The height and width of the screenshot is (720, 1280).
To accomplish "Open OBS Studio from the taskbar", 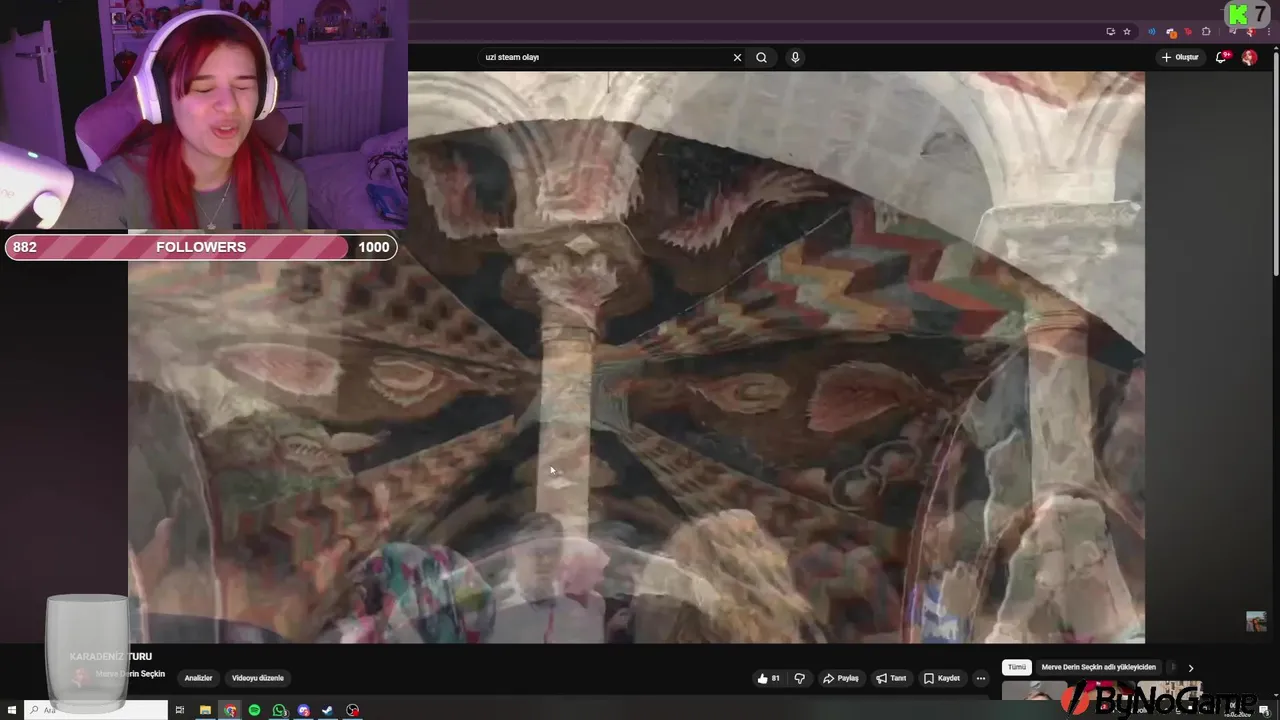I will click(352, 710).
